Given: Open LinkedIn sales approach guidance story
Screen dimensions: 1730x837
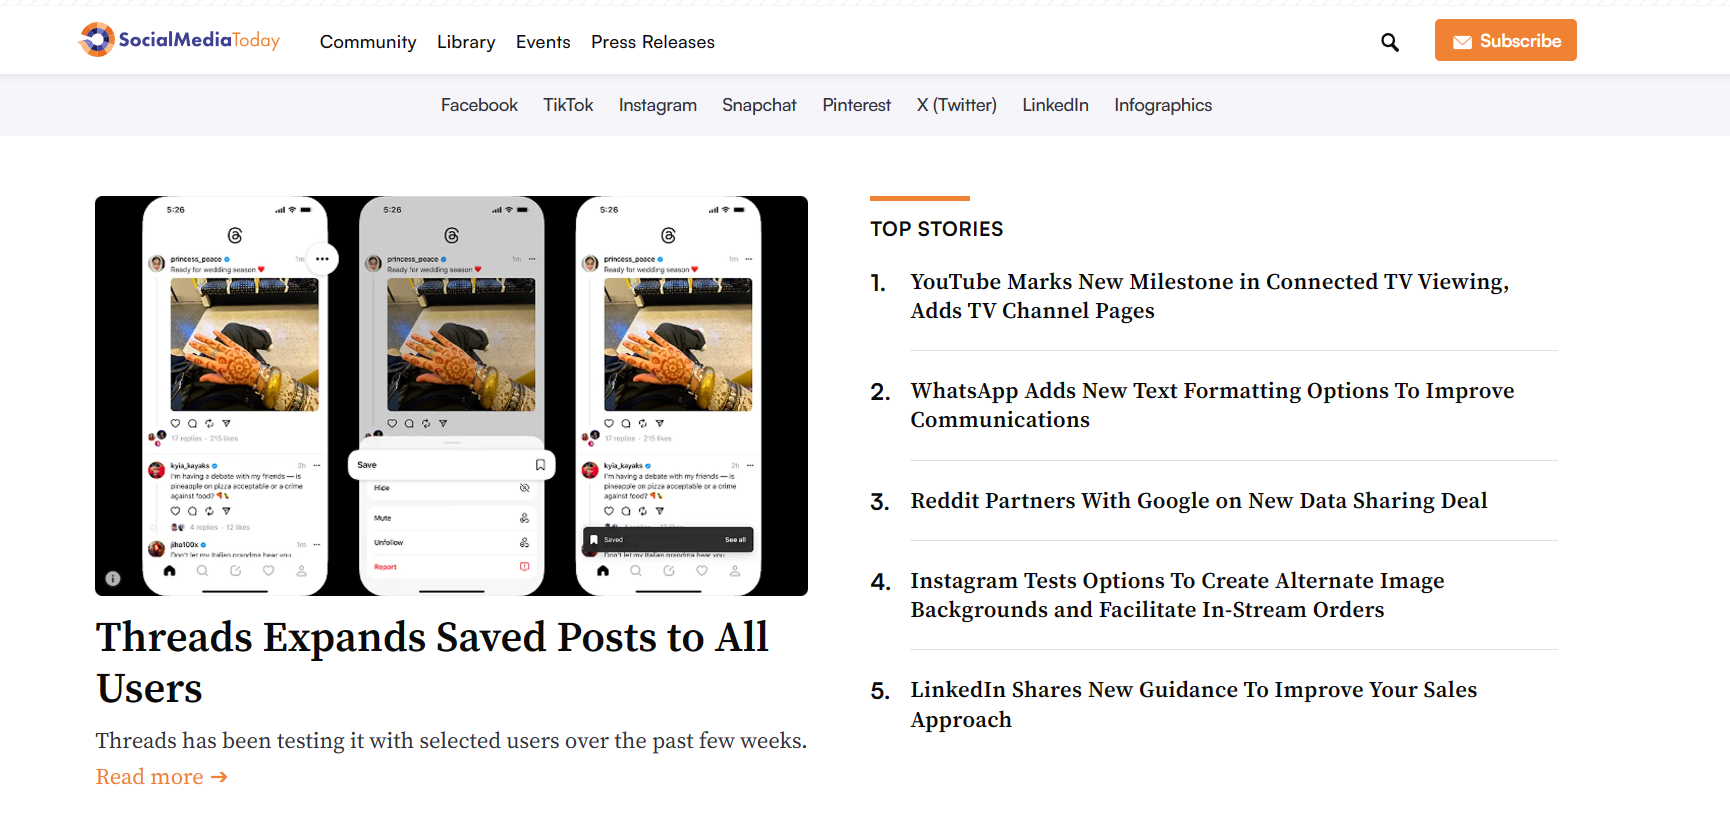Looking at the screenshot, I should [x=1193, y=705].
